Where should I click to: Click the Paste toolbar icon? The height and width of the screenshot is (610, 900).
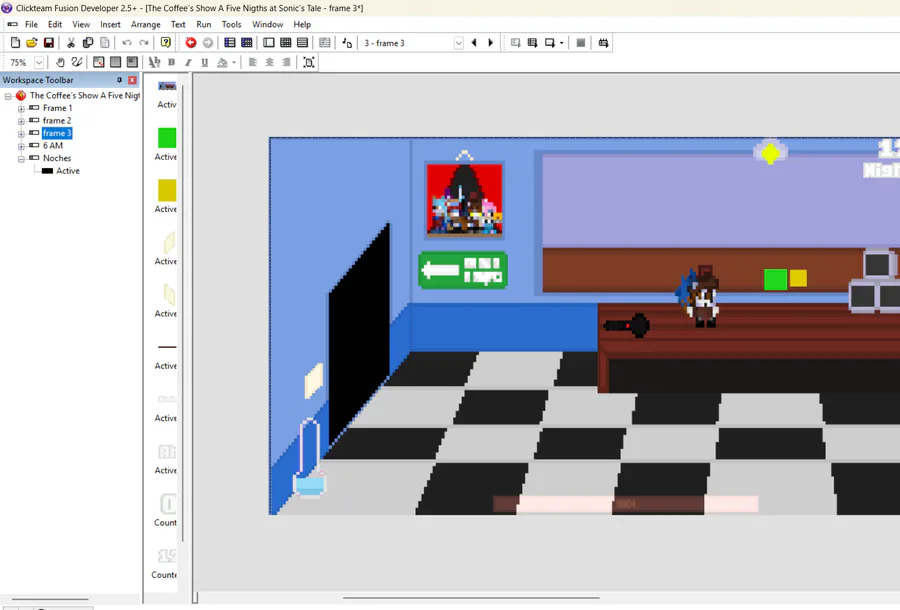click(x=104, y=42)
